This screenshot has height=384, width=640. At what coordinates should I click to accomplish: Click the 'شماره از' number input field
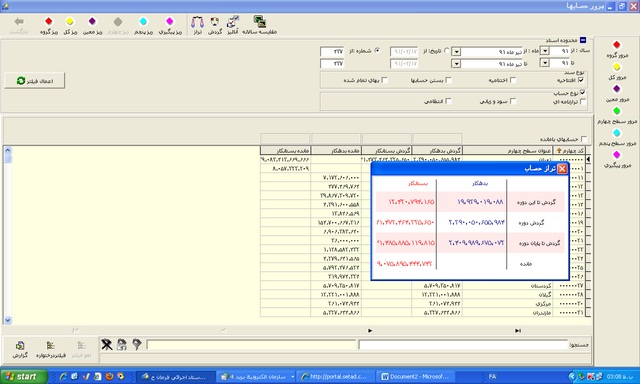coord(332,51)
